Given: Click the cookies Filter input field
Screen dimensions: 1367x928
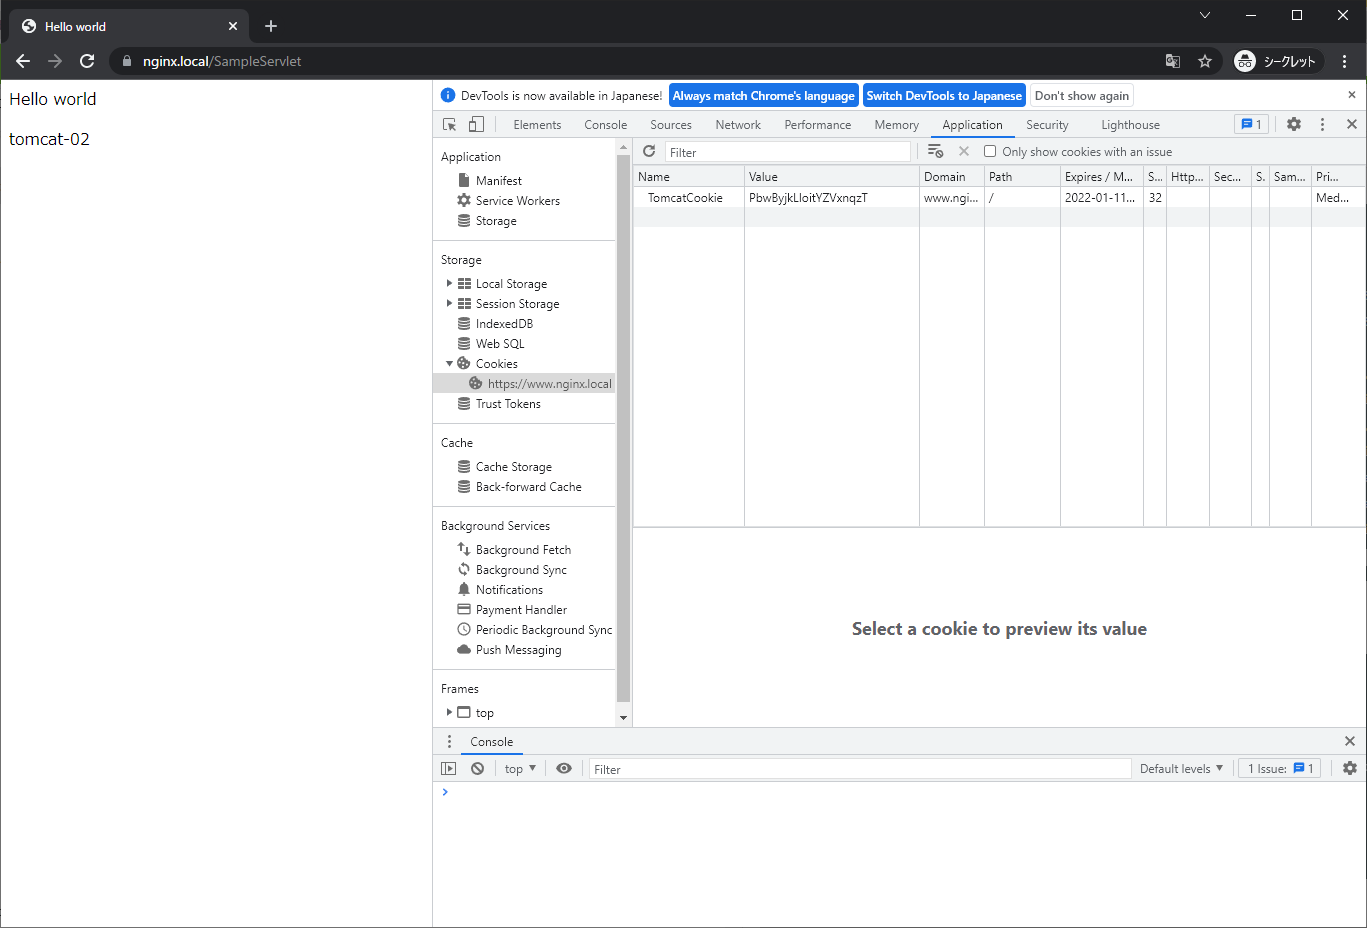Looking at the screenshot, I should [x=788, y=152].
